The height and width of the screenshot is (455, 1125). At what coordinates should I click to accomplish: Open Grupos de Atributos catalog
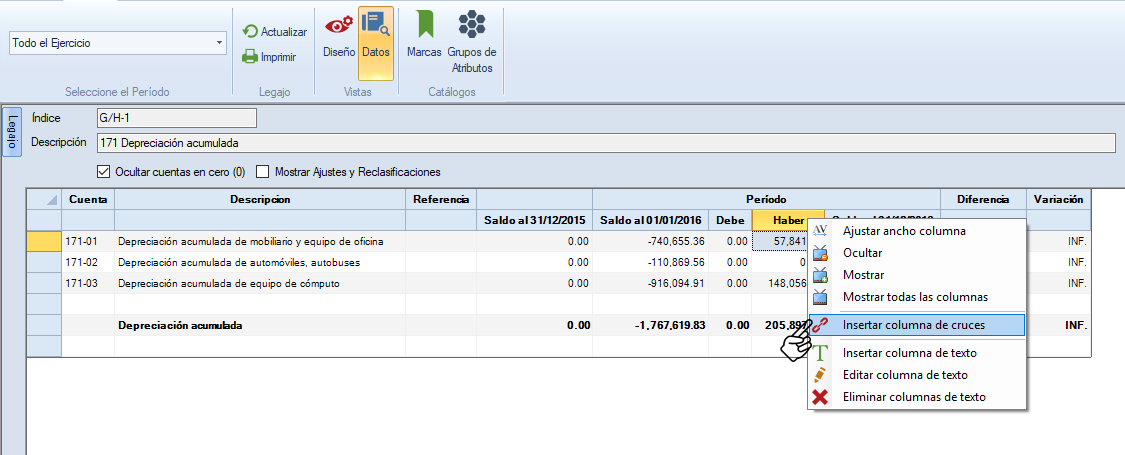(472, 42)
